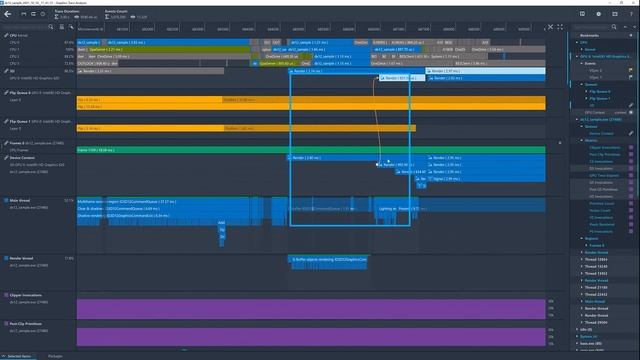Click the fit-to-view expand icon beside X
Screen dimensions: 640x360
pyautogui.click(x=560, y=27)
